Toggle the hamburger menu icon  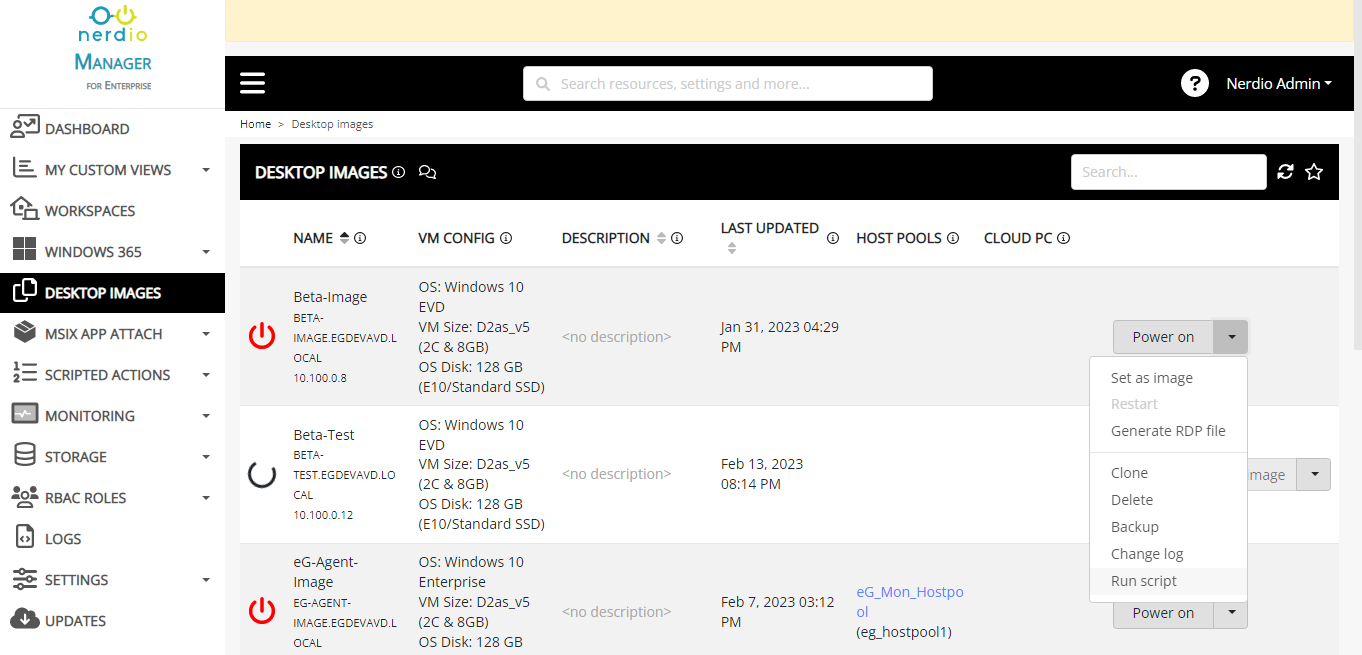[253, 83]
